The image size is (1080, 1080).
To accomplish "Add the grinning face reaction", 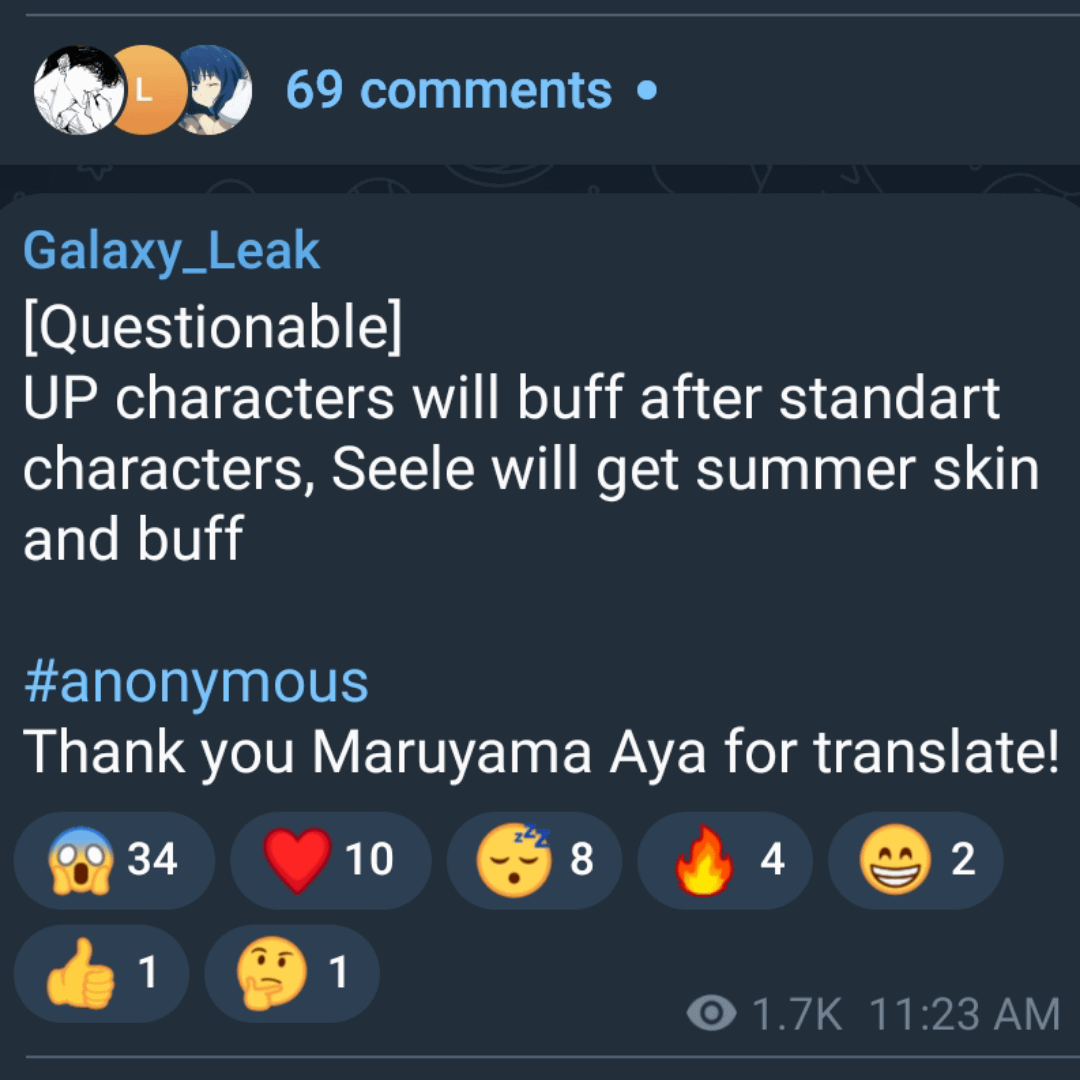I will (915, 860).
